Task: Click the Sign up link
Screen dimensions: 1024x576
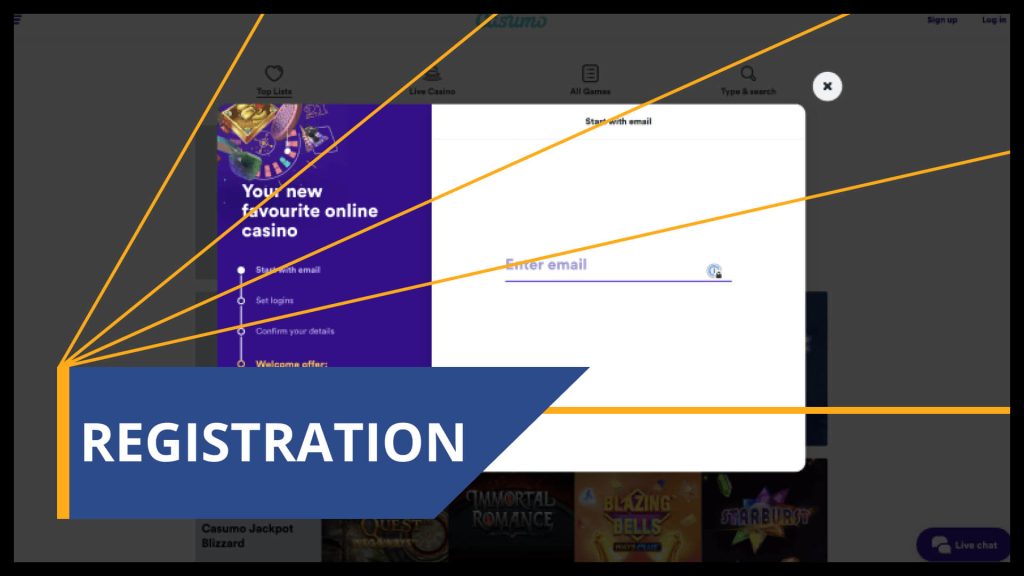Action: (x=942, y=20)
